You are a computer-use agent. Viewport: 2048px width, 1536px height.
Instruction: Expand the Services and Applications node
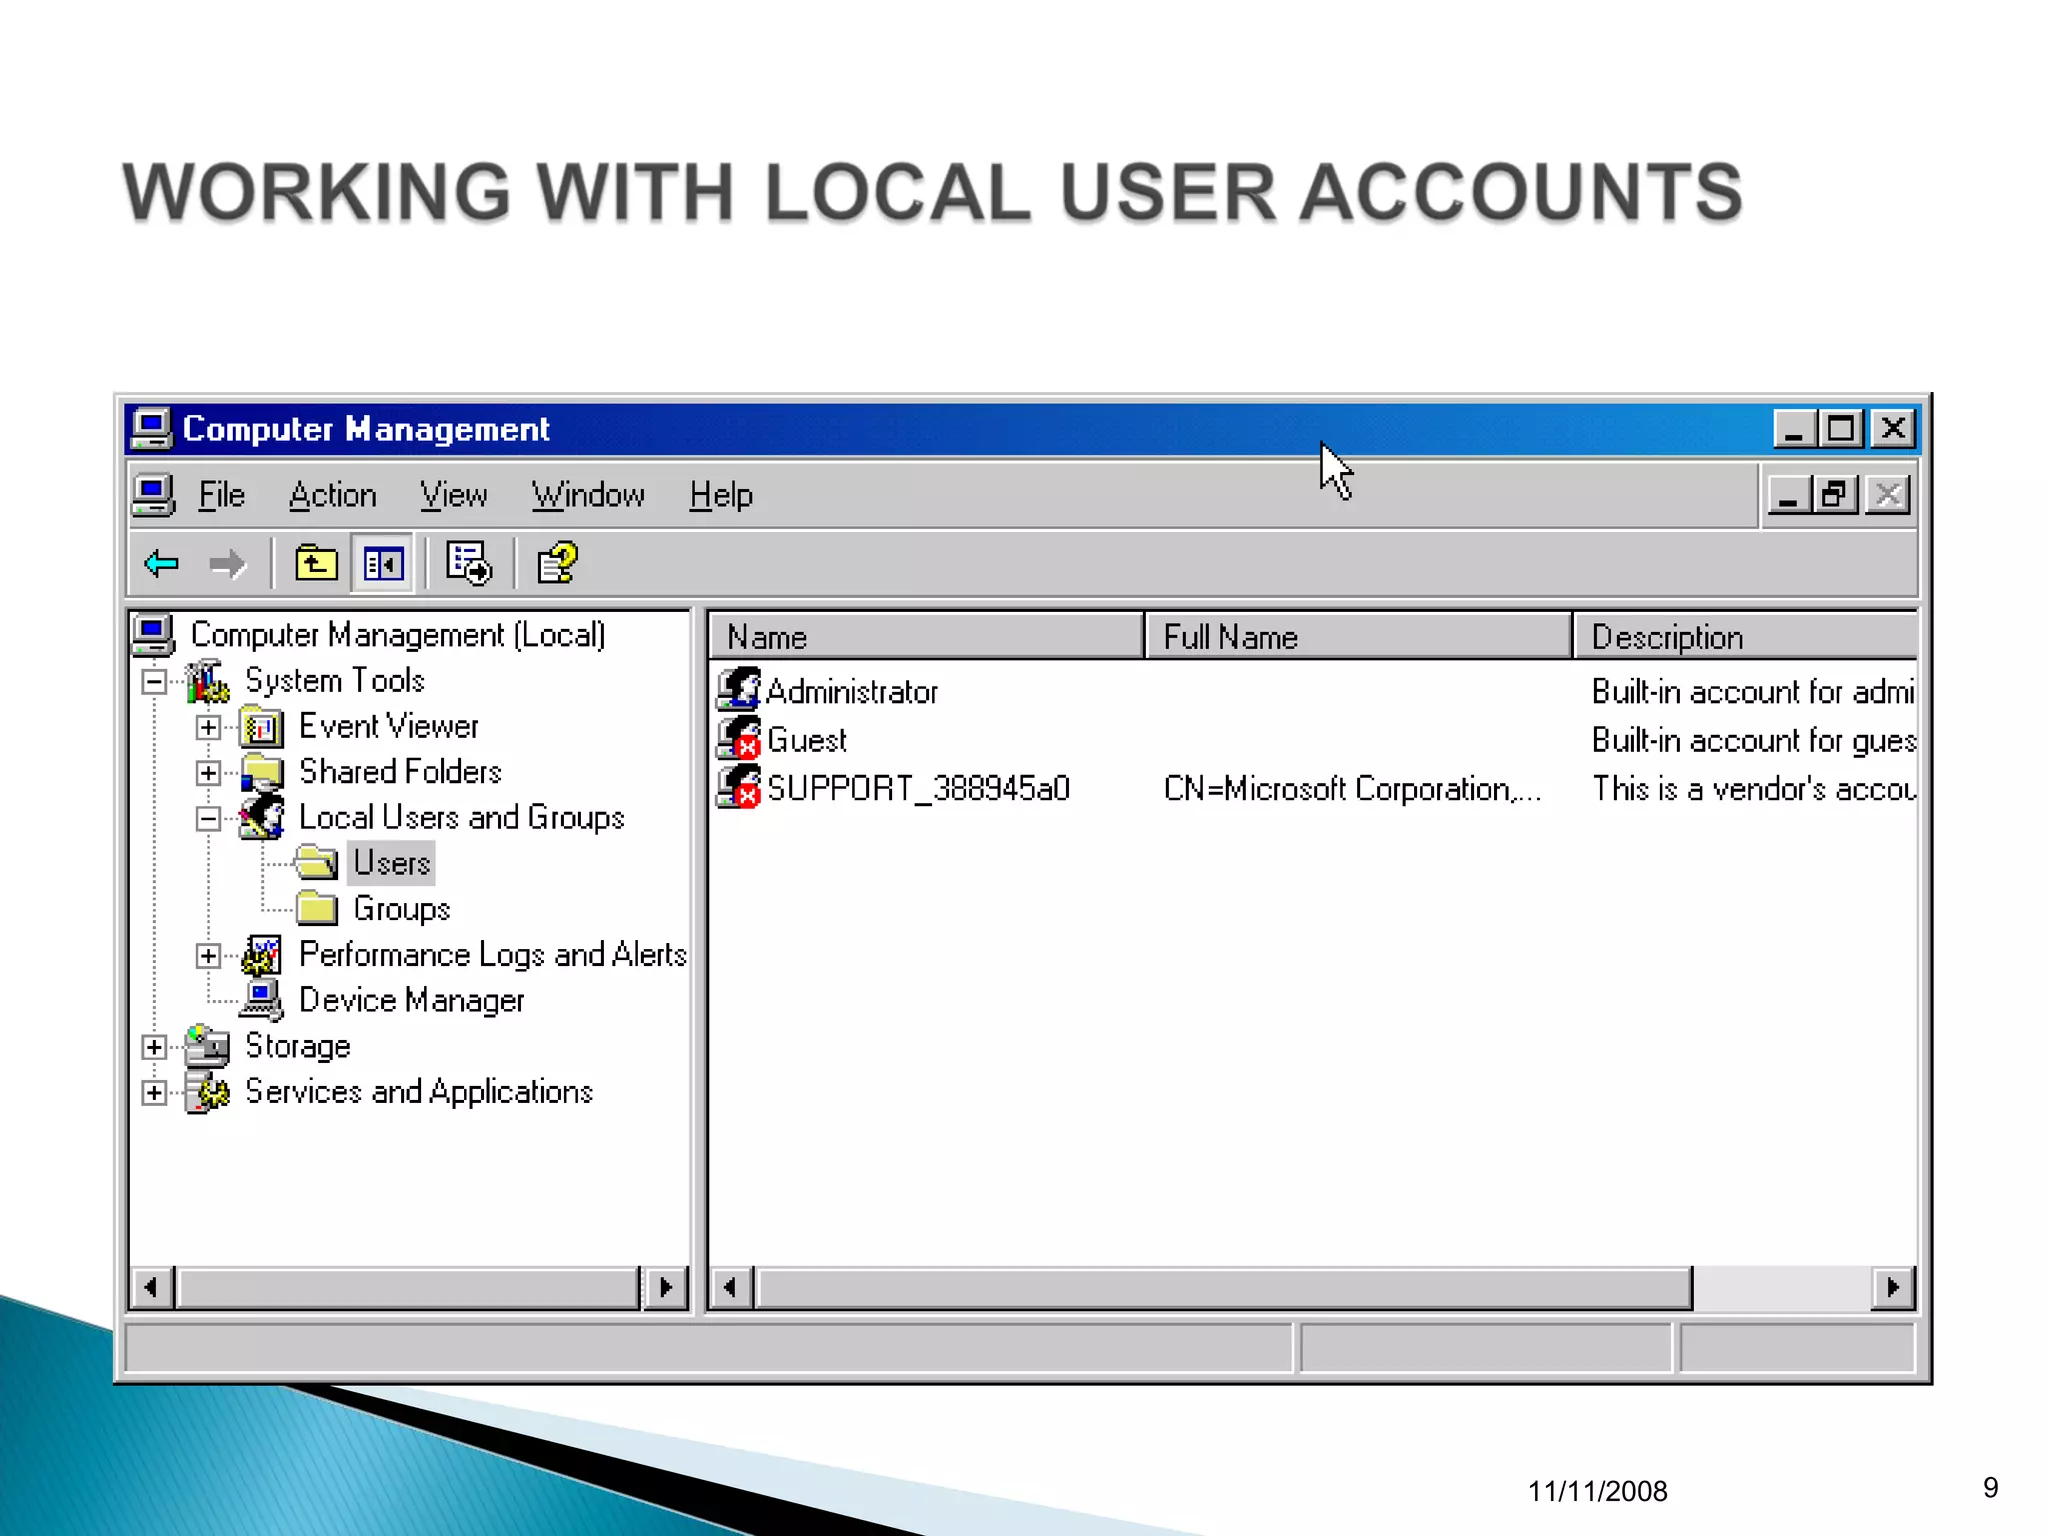[154, 1093]
